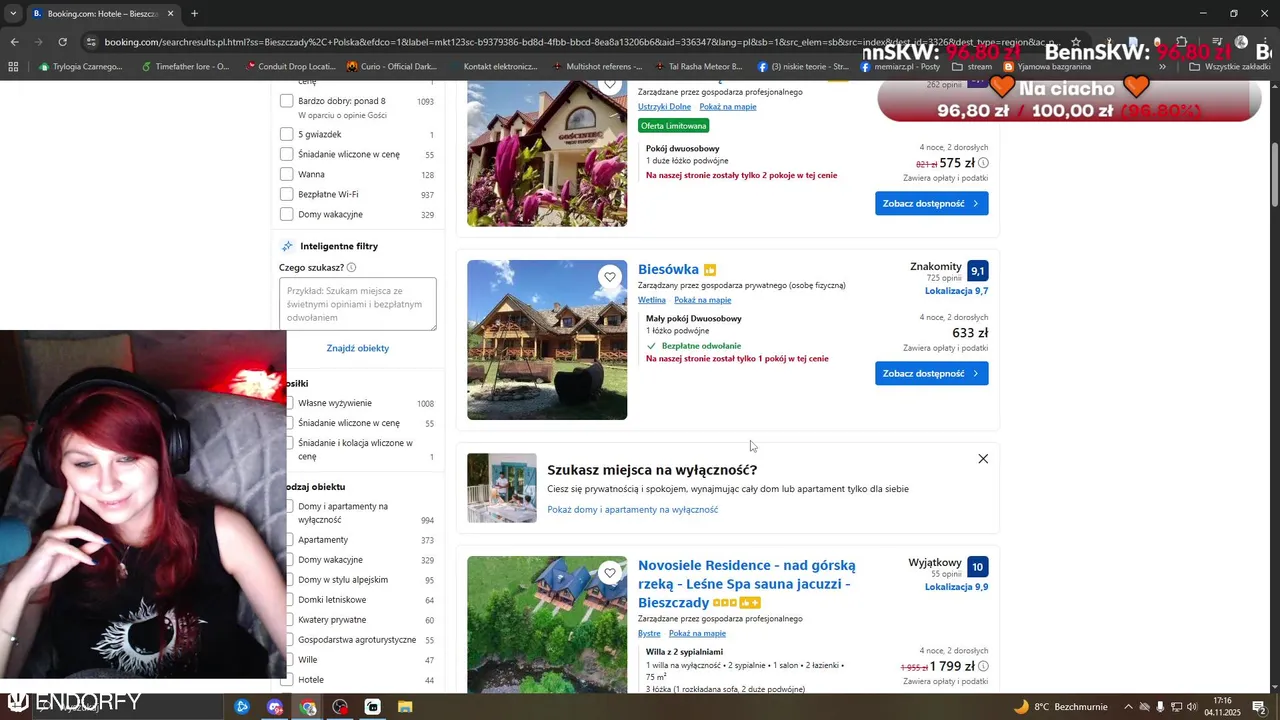Click 'Lokalizacja 9,9' for Novosiele
This screenshot has width=1280, height=720.
956,587
